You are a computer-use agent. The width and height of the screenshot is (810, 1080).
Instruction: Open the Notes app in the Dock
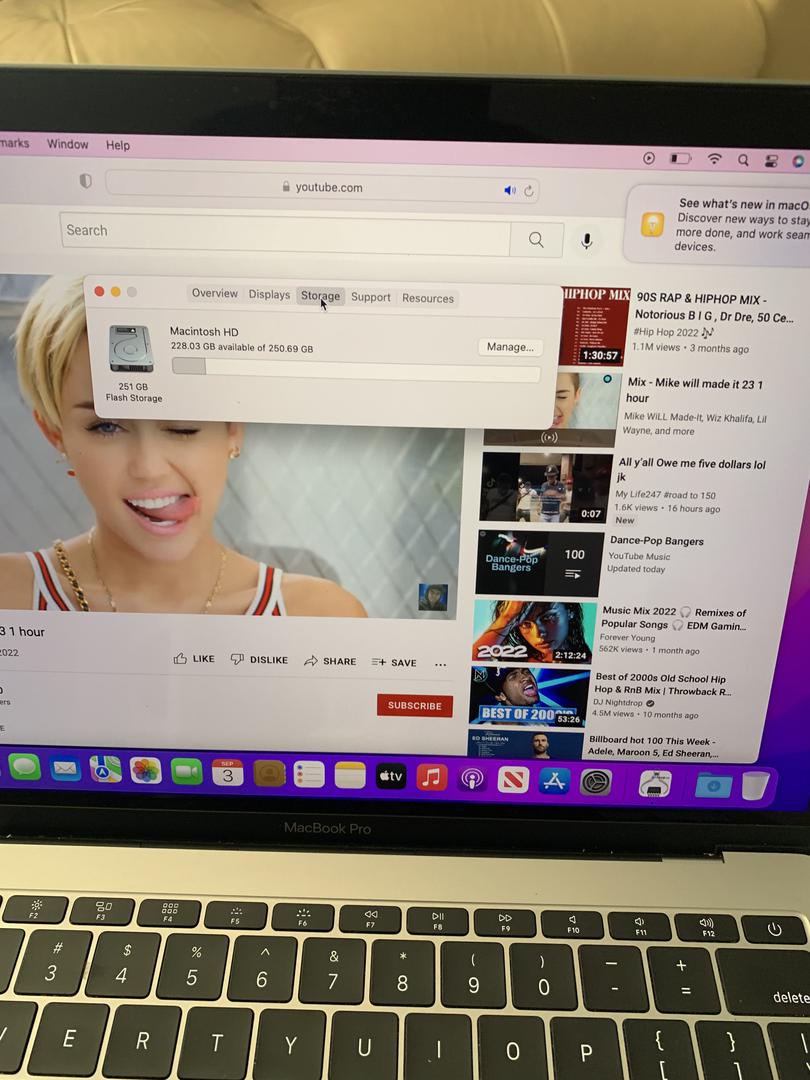(x=350, y=776)
